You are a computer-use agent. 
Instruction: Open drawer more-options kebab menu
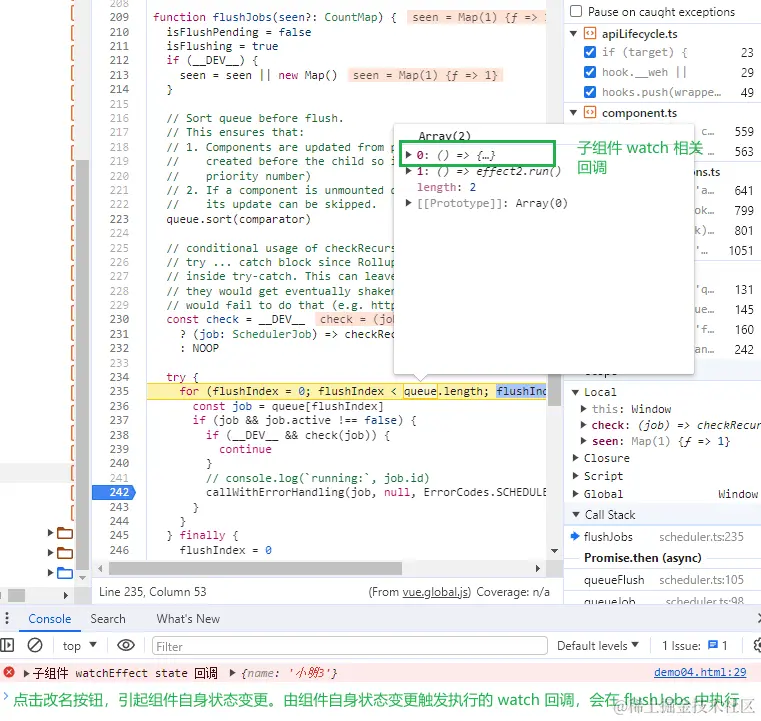point(7,618)
